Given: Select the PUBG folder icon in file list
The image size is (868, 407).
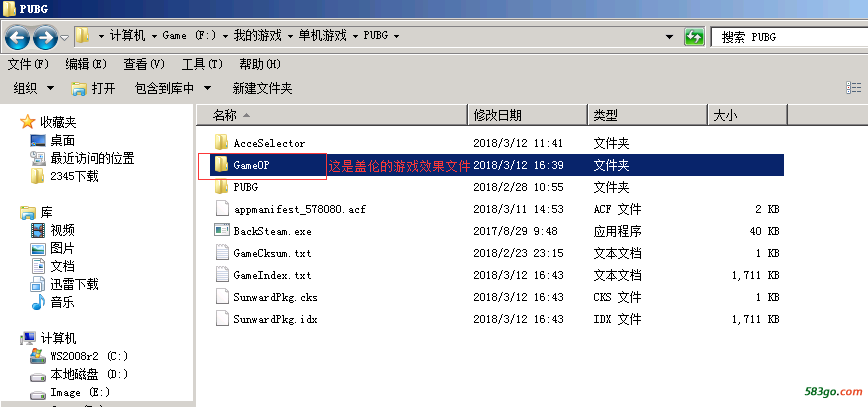Looking at the screenshot, I should tap(221, 187).
